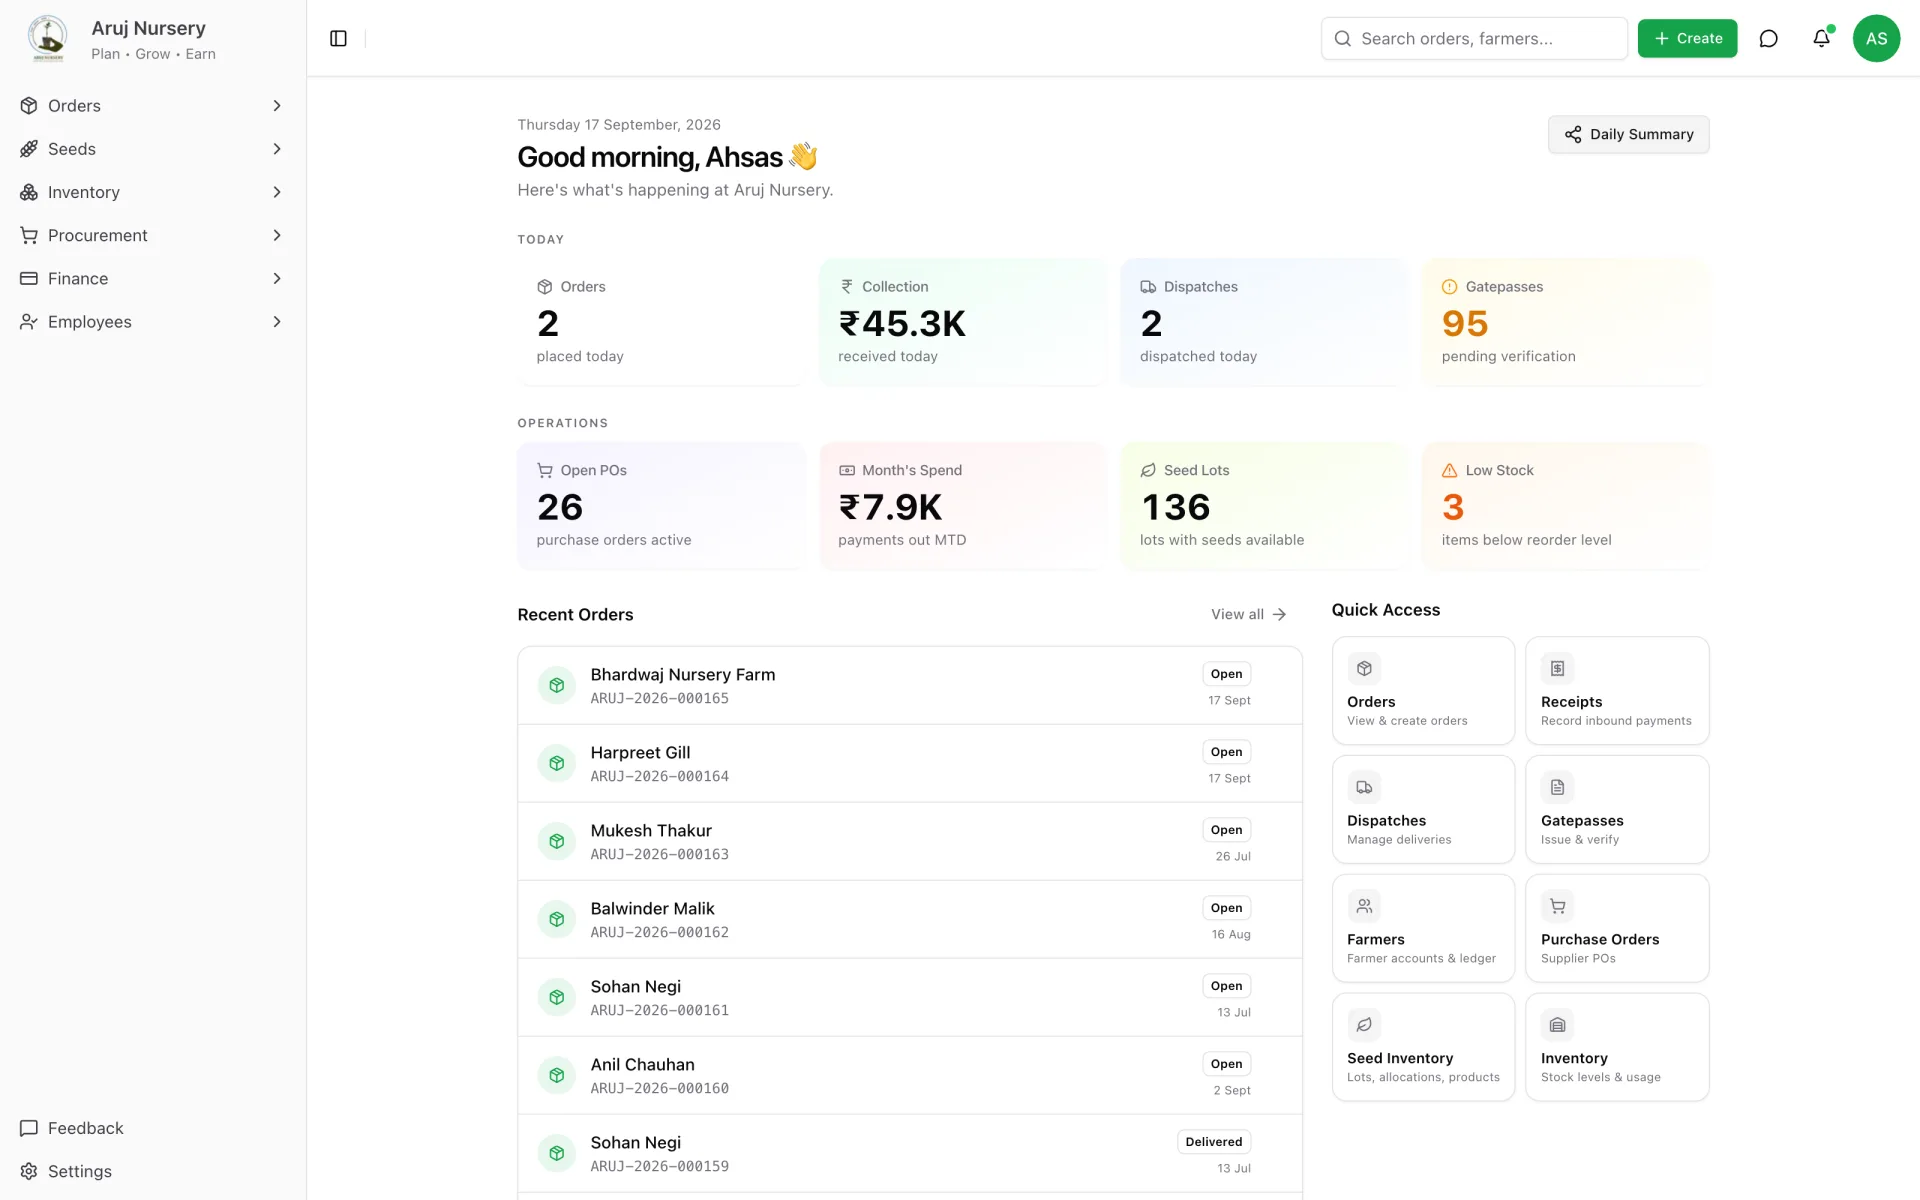Viewport: 1920px width, 1200px height.
Task: Open the AS user avatar menu
Action: 1876,38
